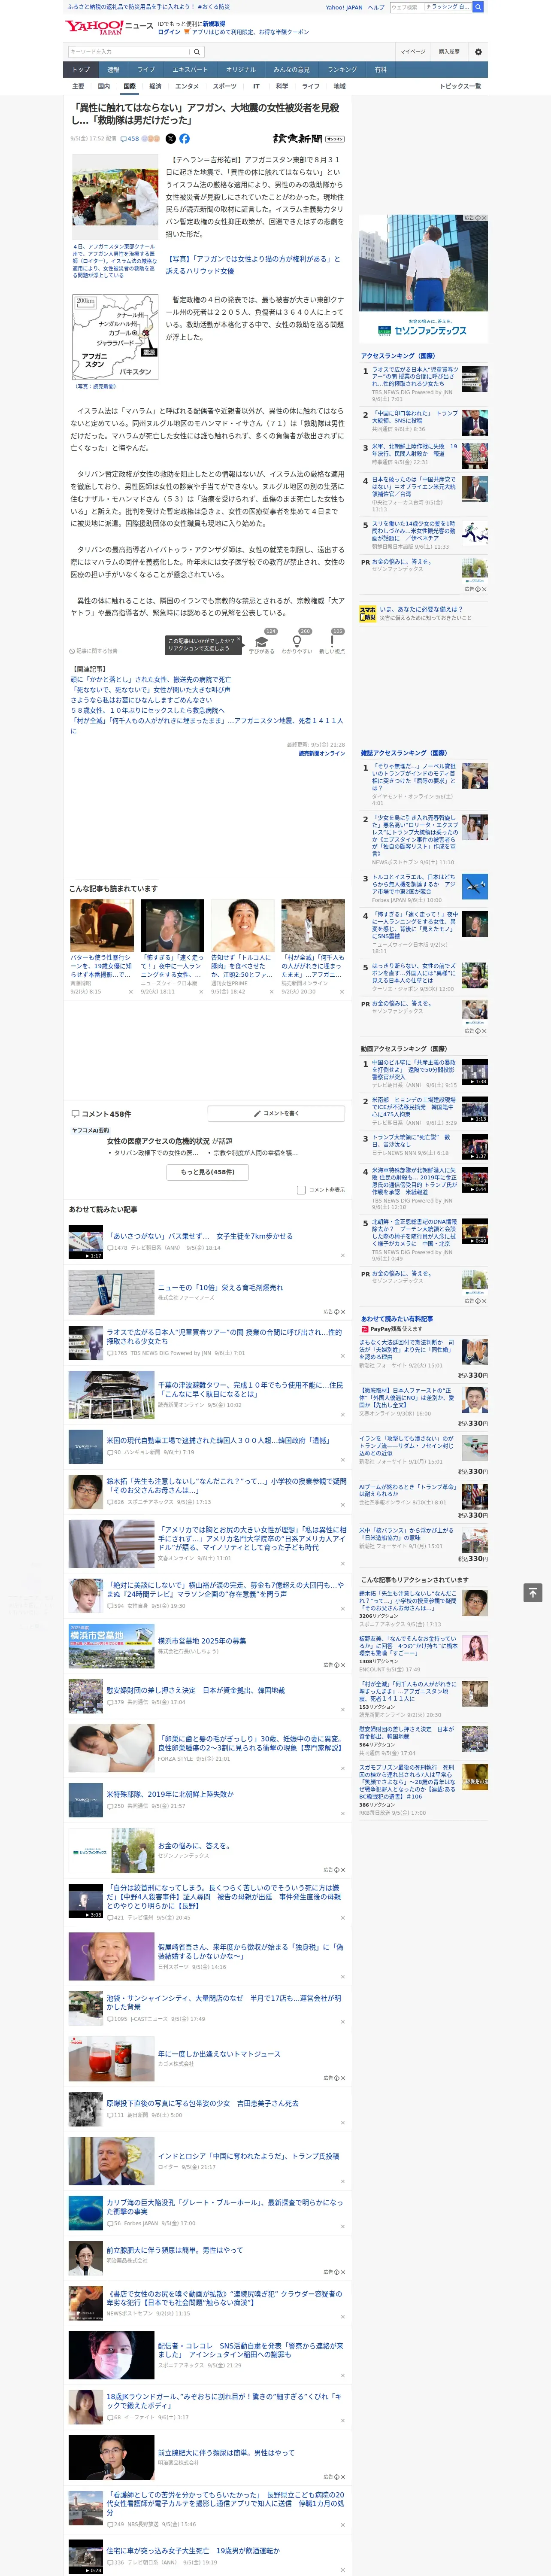
Task: Click the マイページ button
Action: pos(413,51)
